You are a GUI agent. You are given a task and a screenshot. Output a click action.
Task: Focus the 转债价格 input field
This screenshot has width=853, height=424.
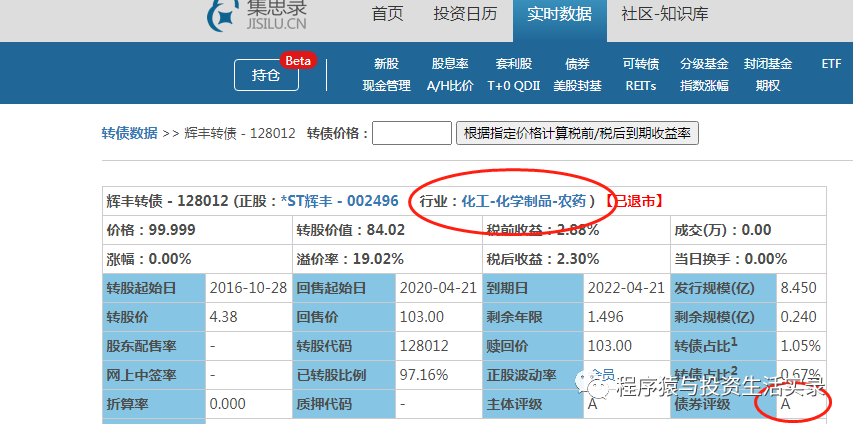click(x=412, y=133)
